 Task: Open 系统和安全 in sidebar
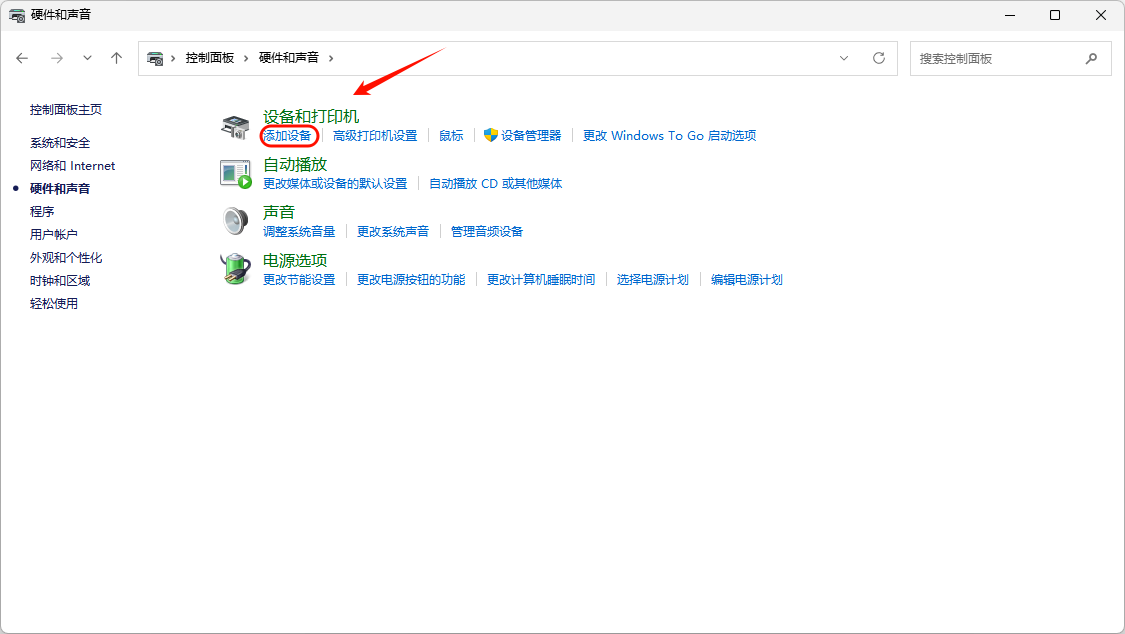(x=60, y=143)
